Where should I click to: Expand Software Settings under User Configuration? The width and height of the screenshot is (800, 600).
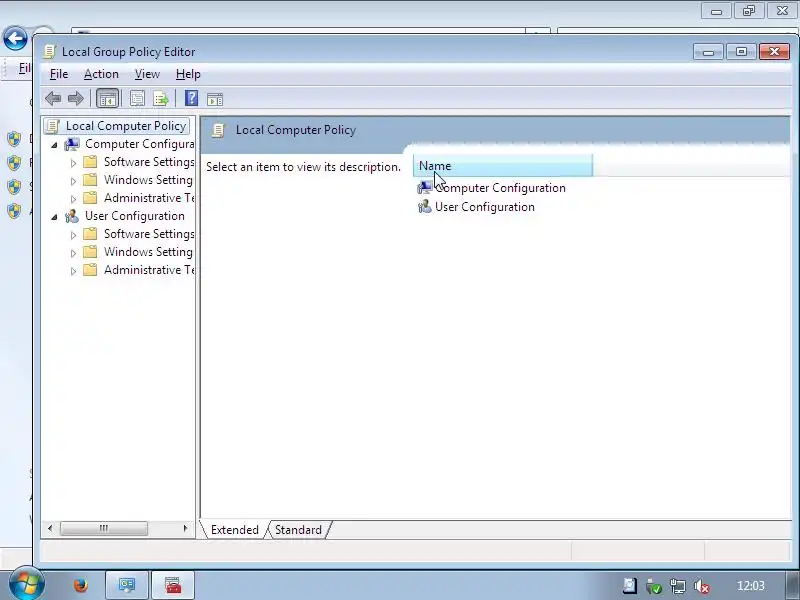[x=73, y=235]
